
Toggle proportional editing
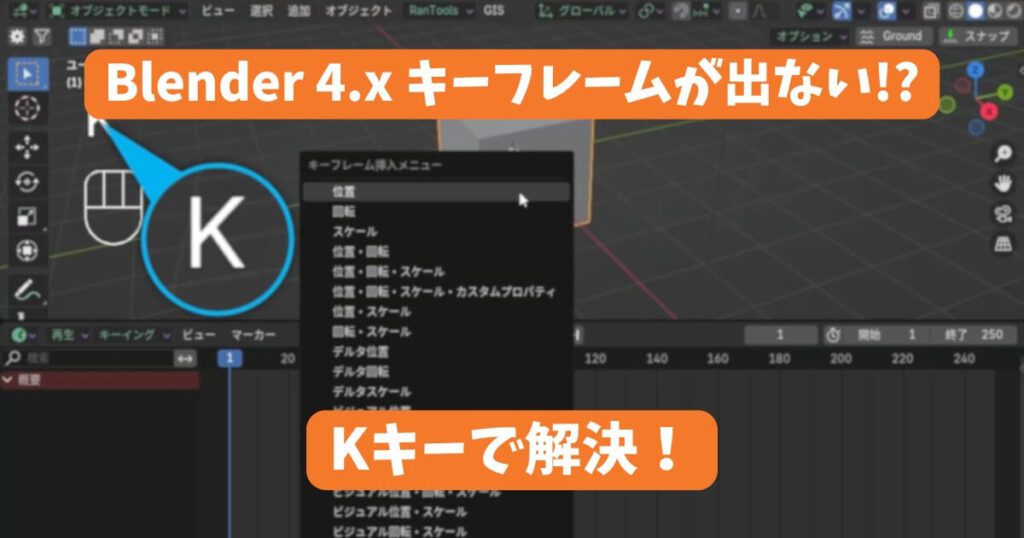[x=738, y=11]
